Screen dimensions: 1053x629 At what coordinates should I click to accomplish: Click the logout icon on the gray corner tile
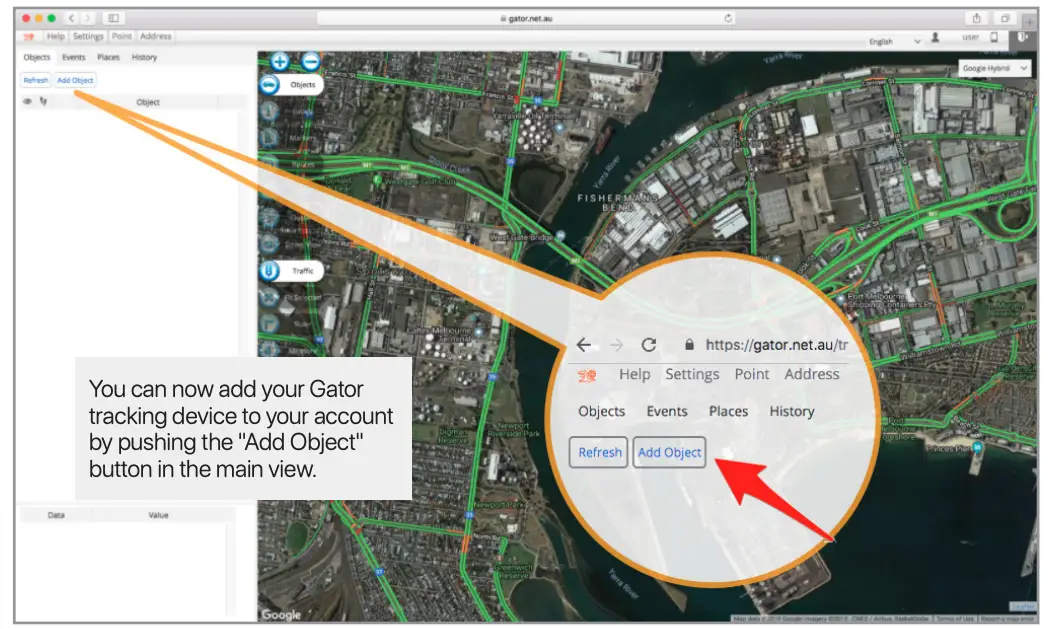click(1022, 38)
